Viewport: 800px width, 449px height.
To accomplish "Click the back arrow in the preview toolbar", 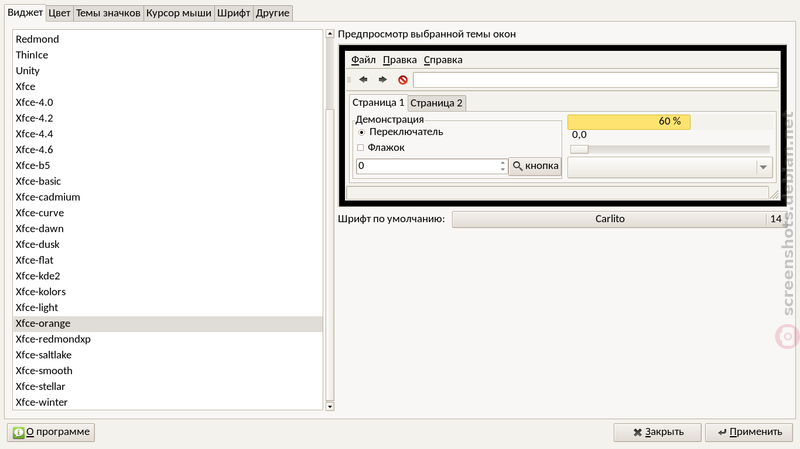I will click(x=363, y=80).
